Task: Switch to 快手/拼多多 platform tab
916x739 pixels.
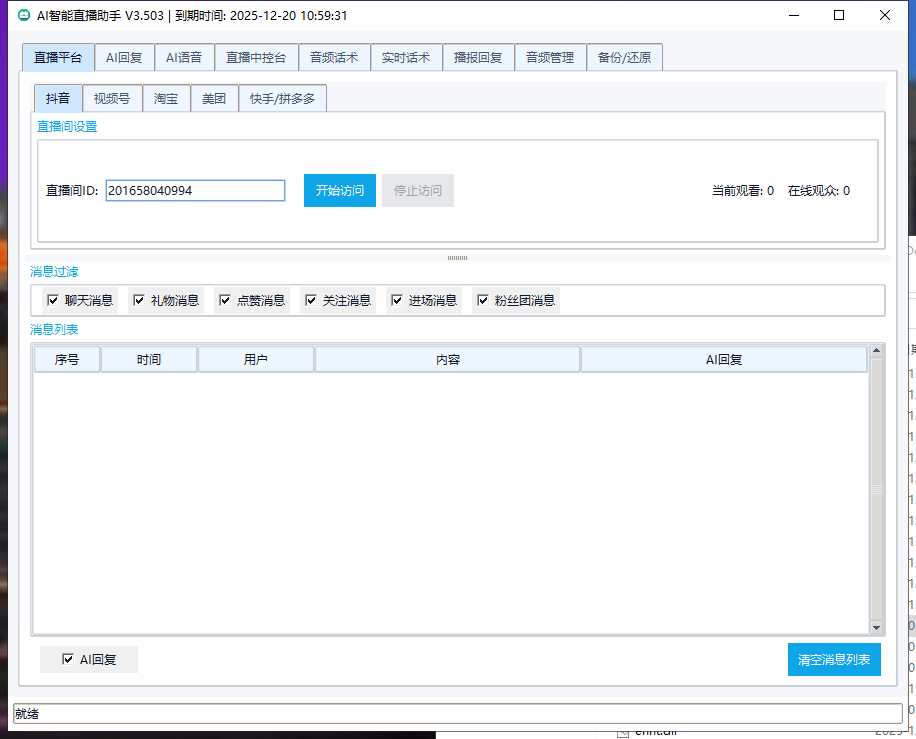Action: point(282,99)
